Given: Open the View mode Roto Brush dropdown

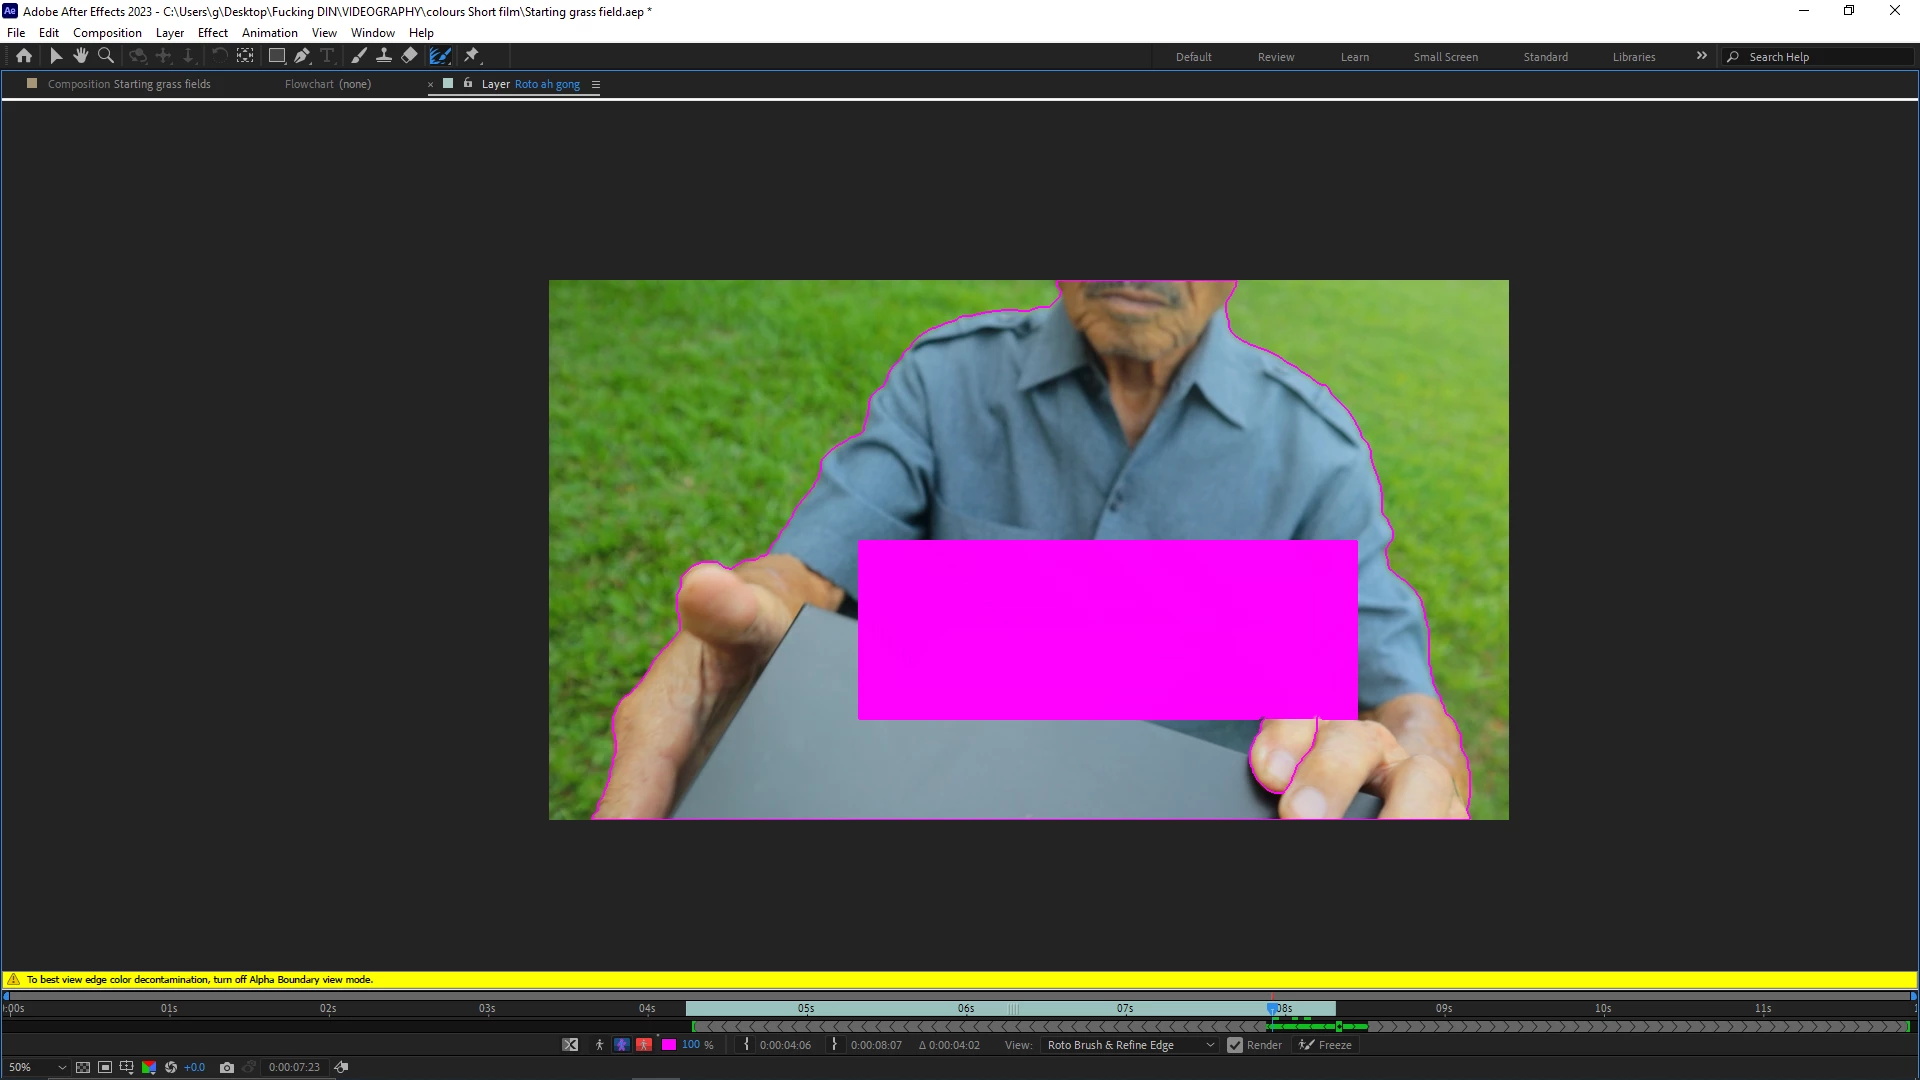Looking at the screenshot, I should click(1130, 1045).
